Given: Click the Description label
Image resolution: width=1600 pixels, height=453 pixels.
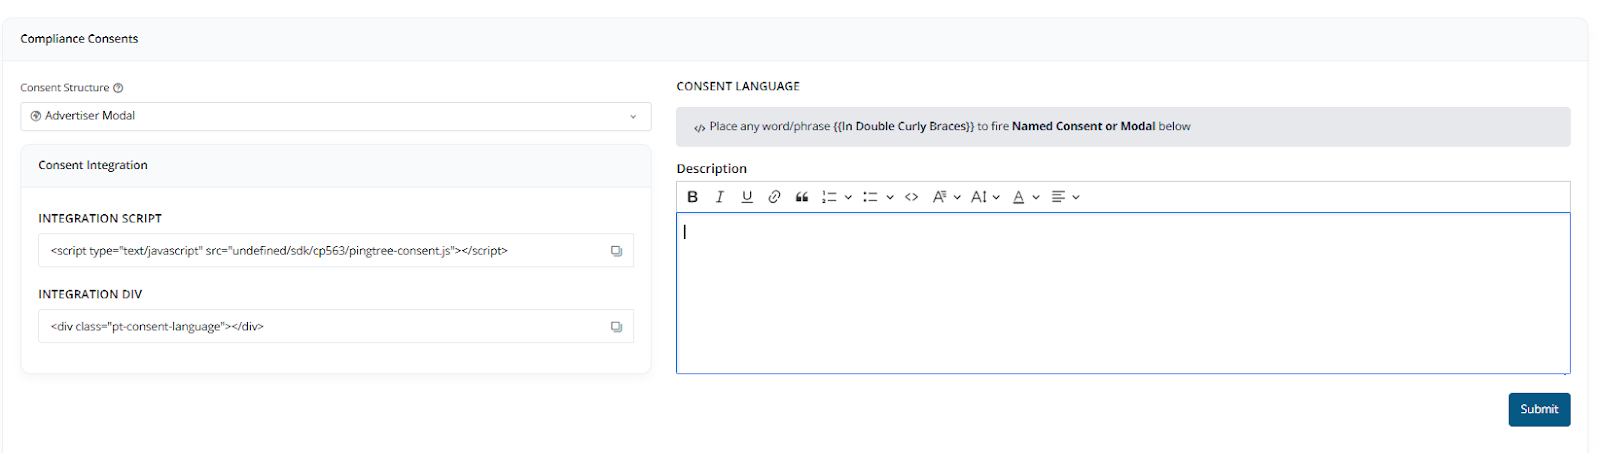Looking at the screenshot, I should (712, 169).
